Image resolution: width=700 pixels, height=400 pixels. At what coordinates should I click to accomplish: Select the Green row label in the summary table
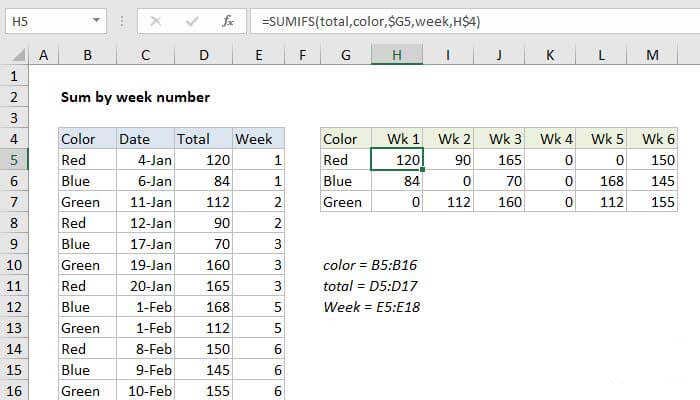345,202
